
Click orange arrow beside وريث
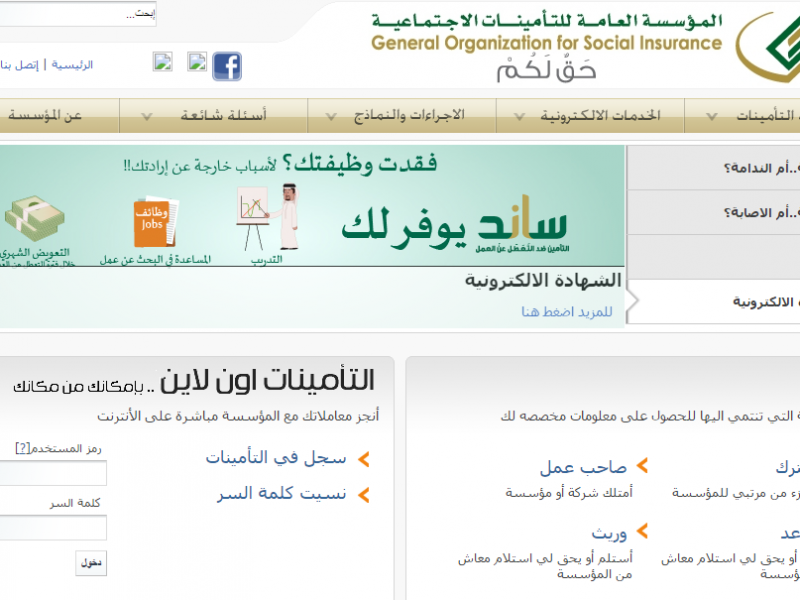pos(642,531)
